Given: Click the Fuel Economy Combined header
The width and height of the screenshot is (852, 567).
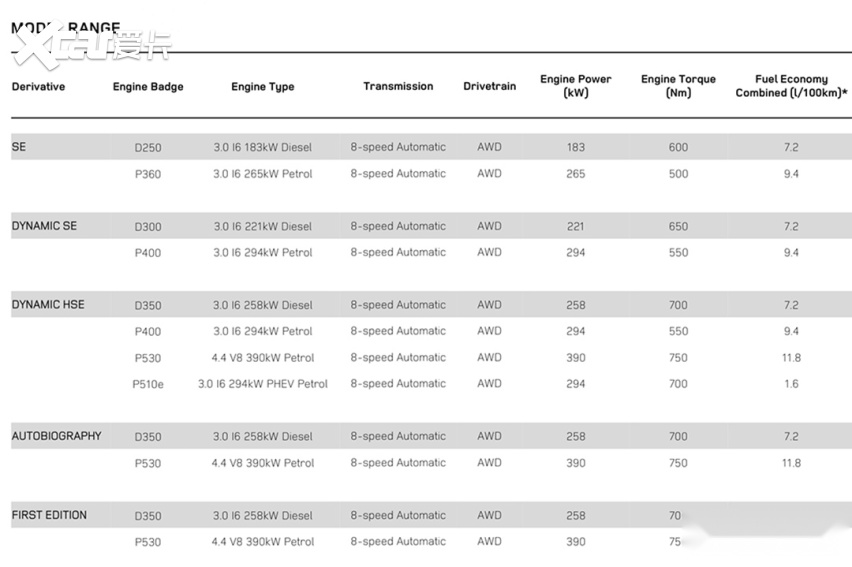Looking at the screenshot, I should coord(791,86).
